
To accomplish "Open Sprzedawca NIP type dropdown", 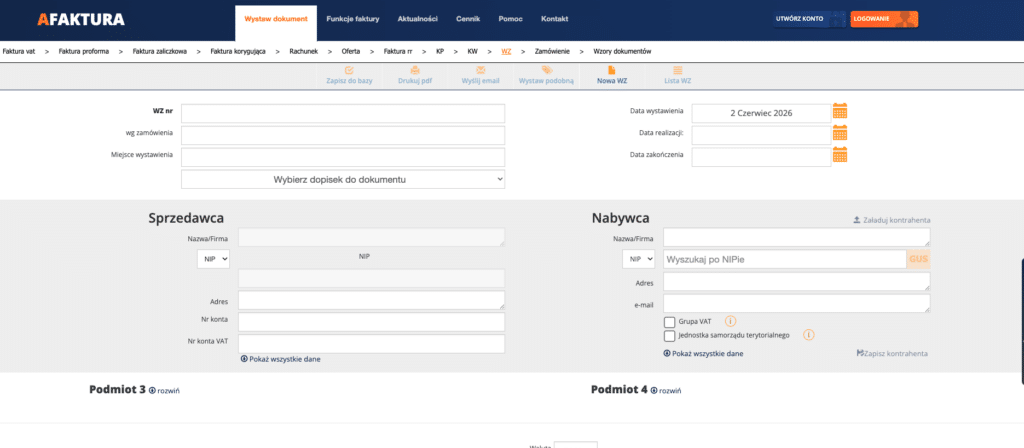I will pyautogui.click(x=214, y=259).
